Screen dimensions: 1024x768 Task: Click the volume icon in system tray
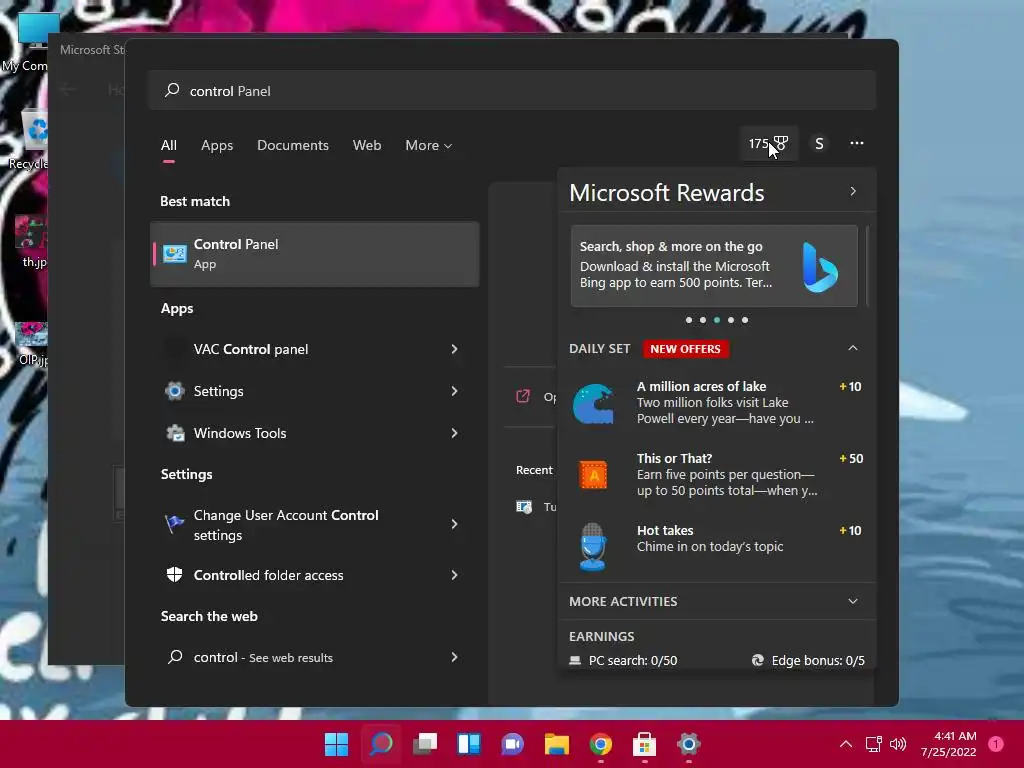click(898, 744)
